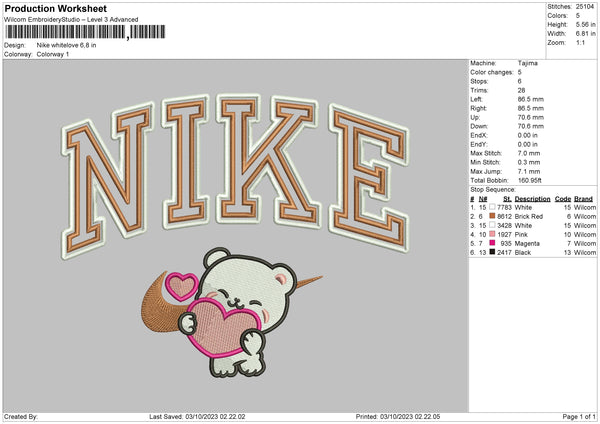Click the White swatch in stop row 3428
Screen dimensions: 600x424
[x=492, y=225]
